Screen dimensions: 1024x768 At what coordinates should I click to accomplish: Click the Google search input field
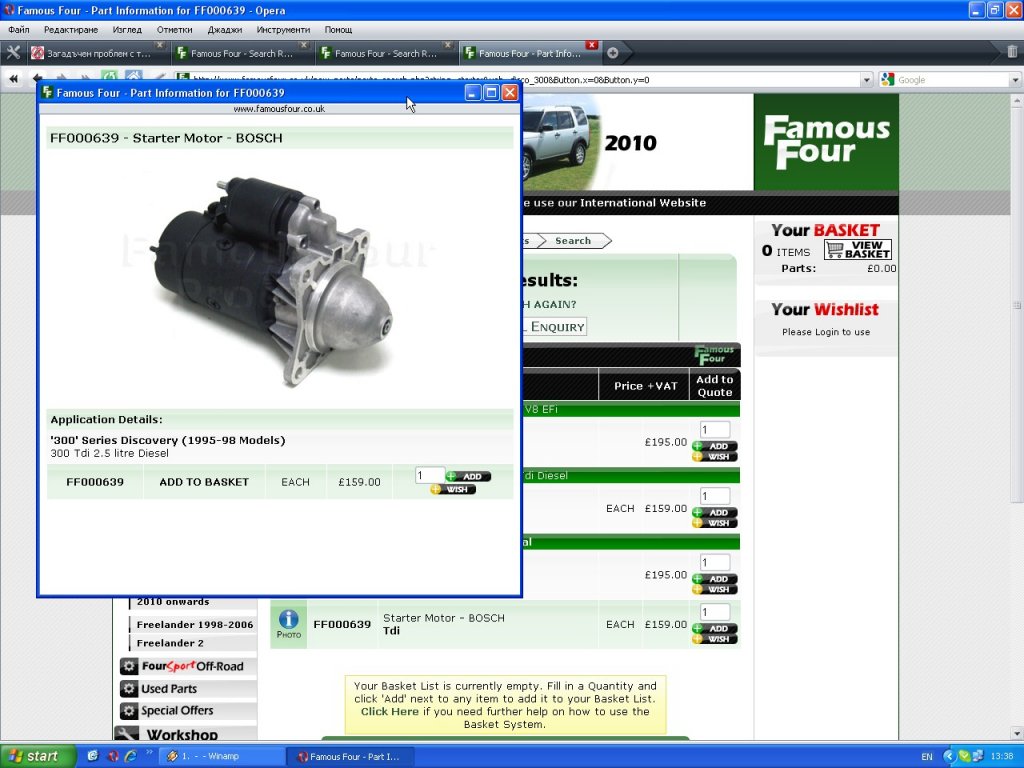(952, 80)
